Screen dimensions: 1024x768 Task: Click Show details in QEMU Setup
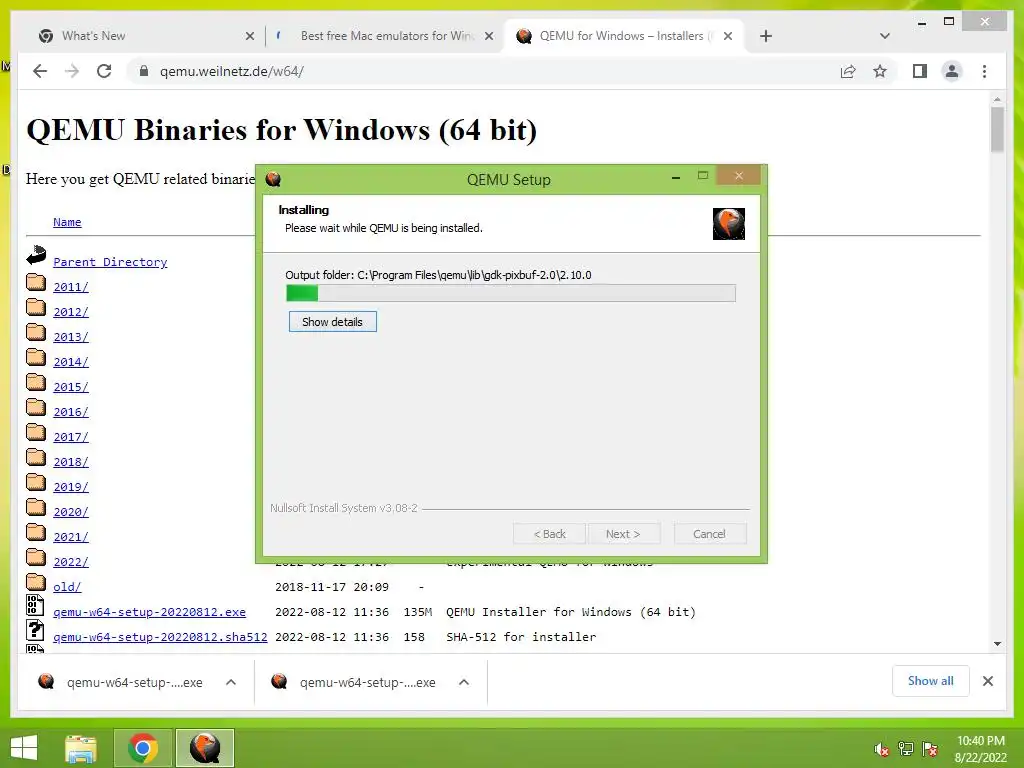tap(332, 322)
